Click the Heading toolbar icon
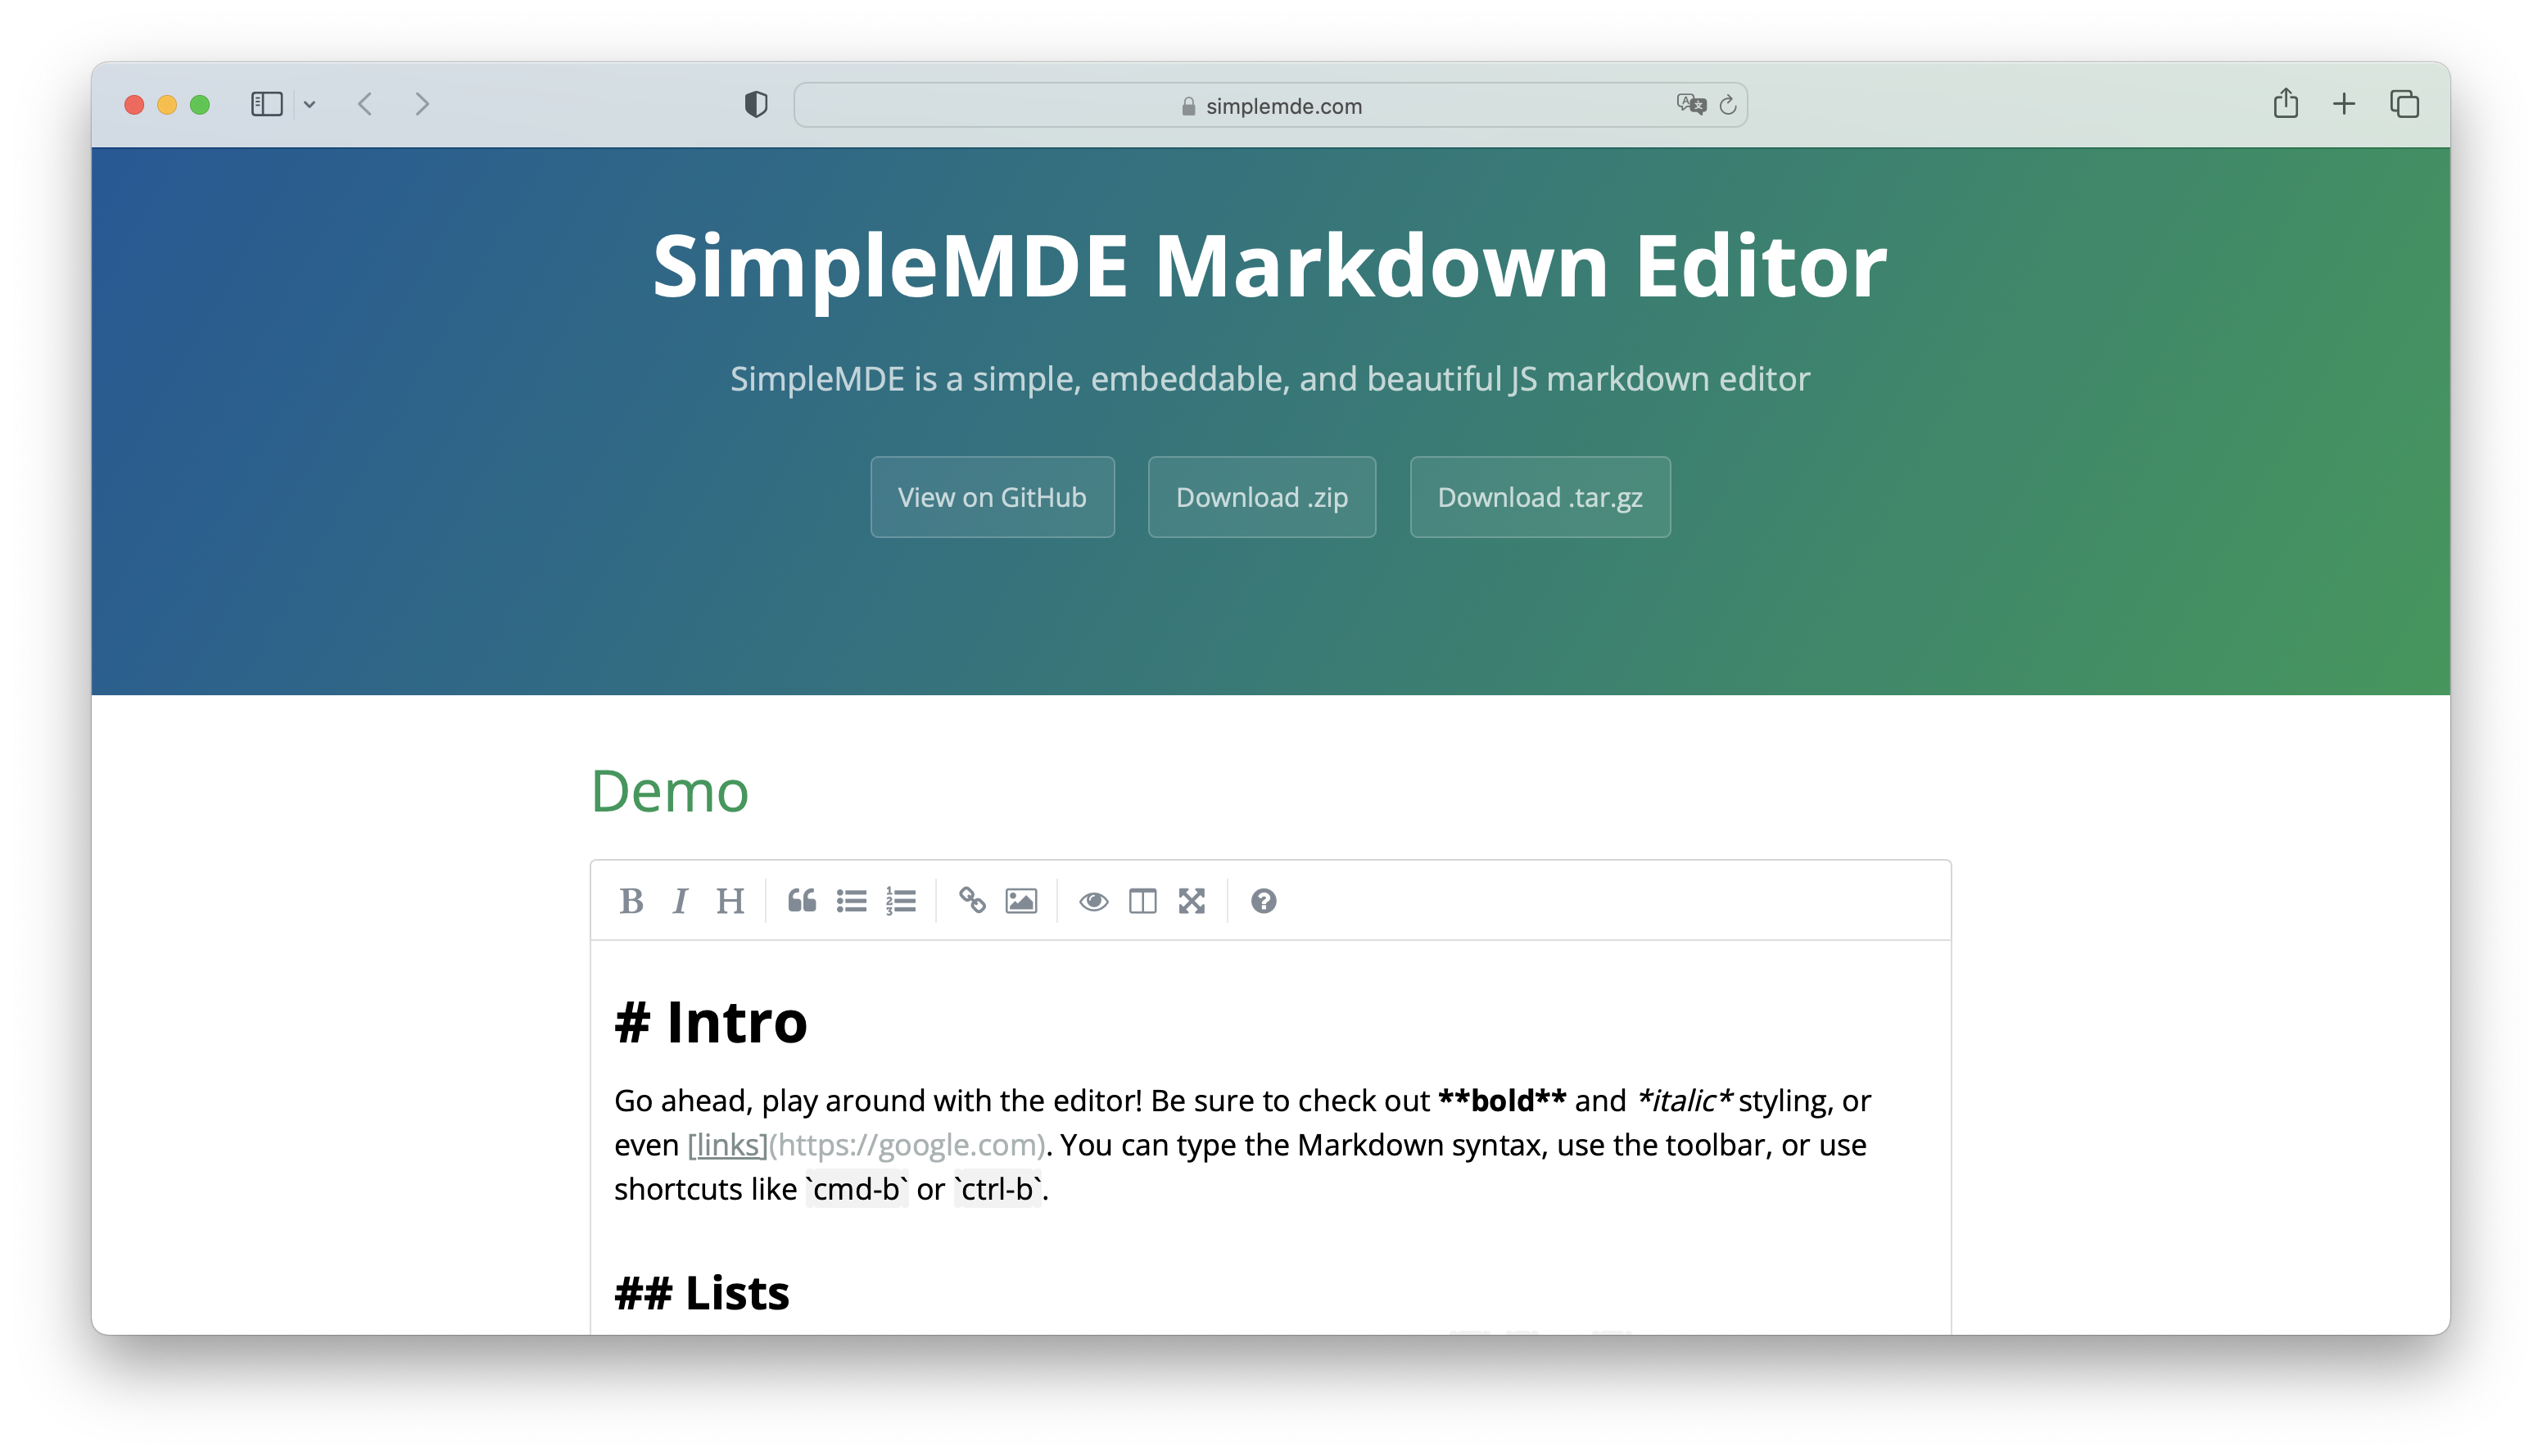This screenshot has width=2542, height=1456. coord(730,901)
